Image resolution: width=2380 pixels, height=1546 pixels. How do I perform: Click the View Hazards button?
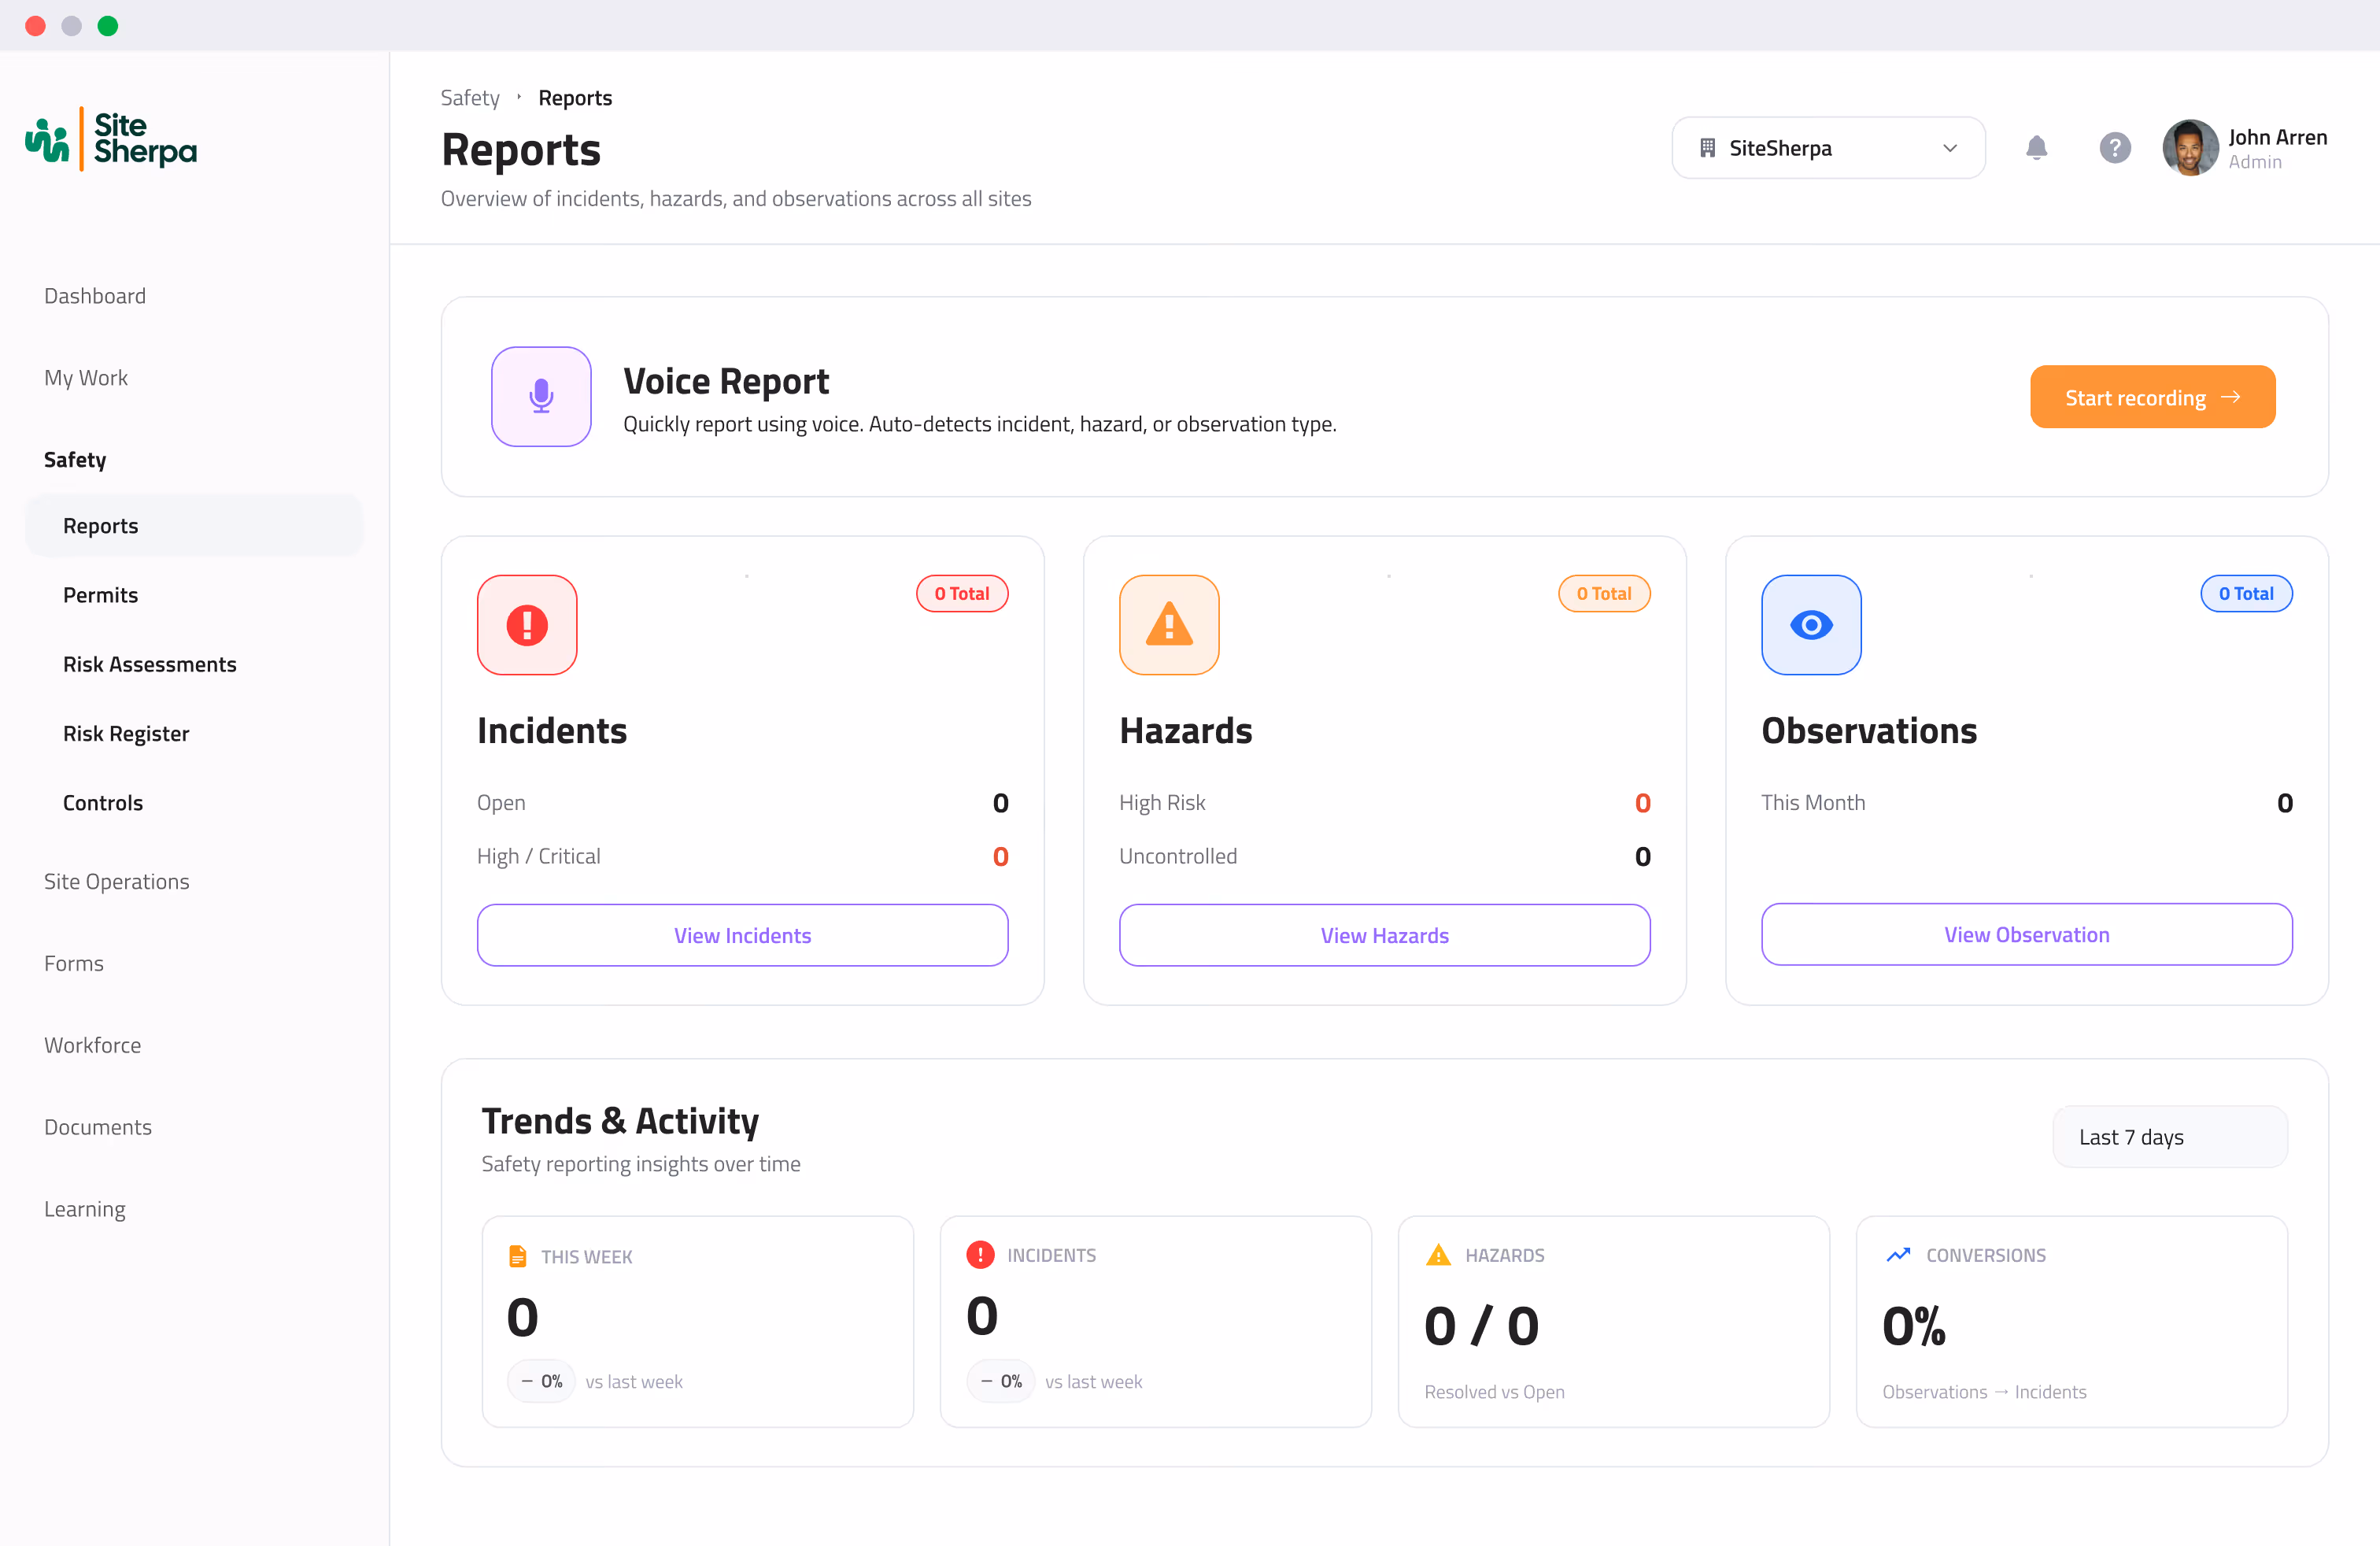[x=1384, y=935]
